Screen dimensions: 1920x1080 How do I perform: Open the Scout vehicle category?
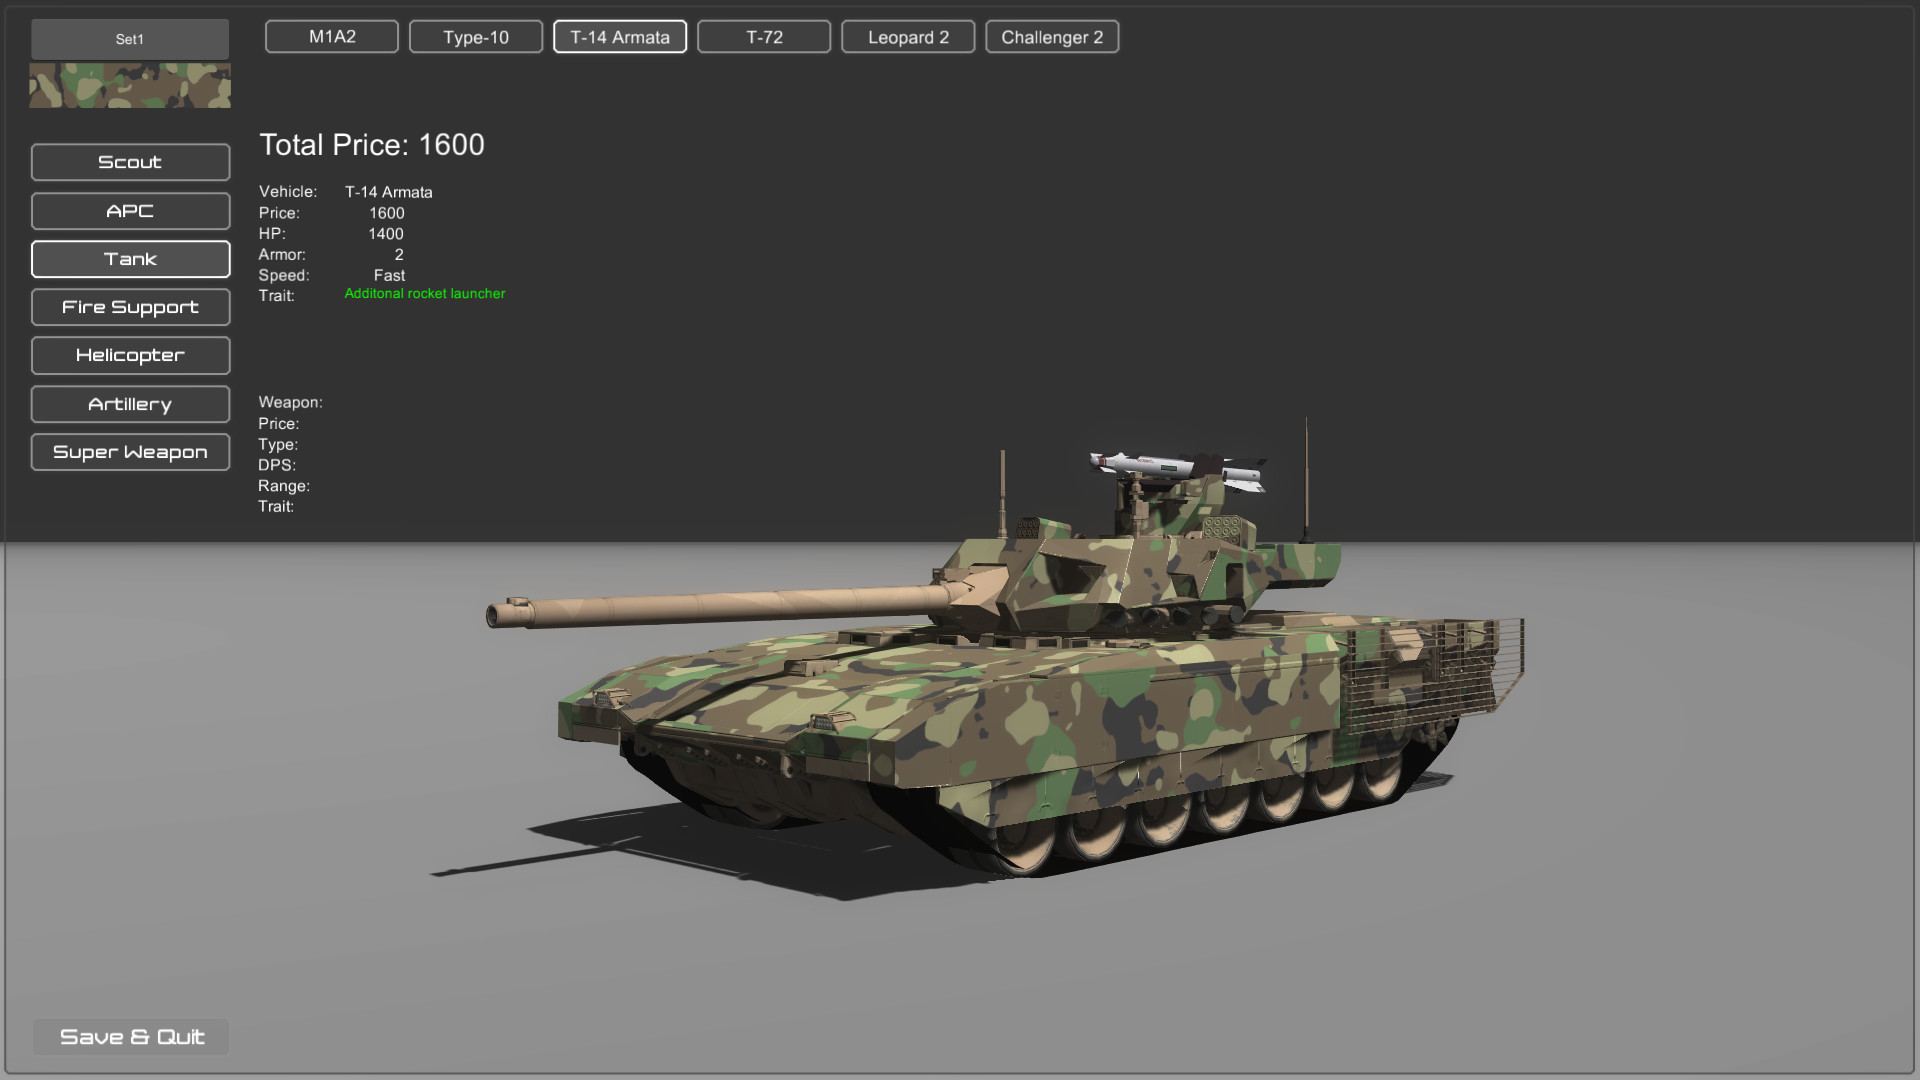[x=130, y=162]
